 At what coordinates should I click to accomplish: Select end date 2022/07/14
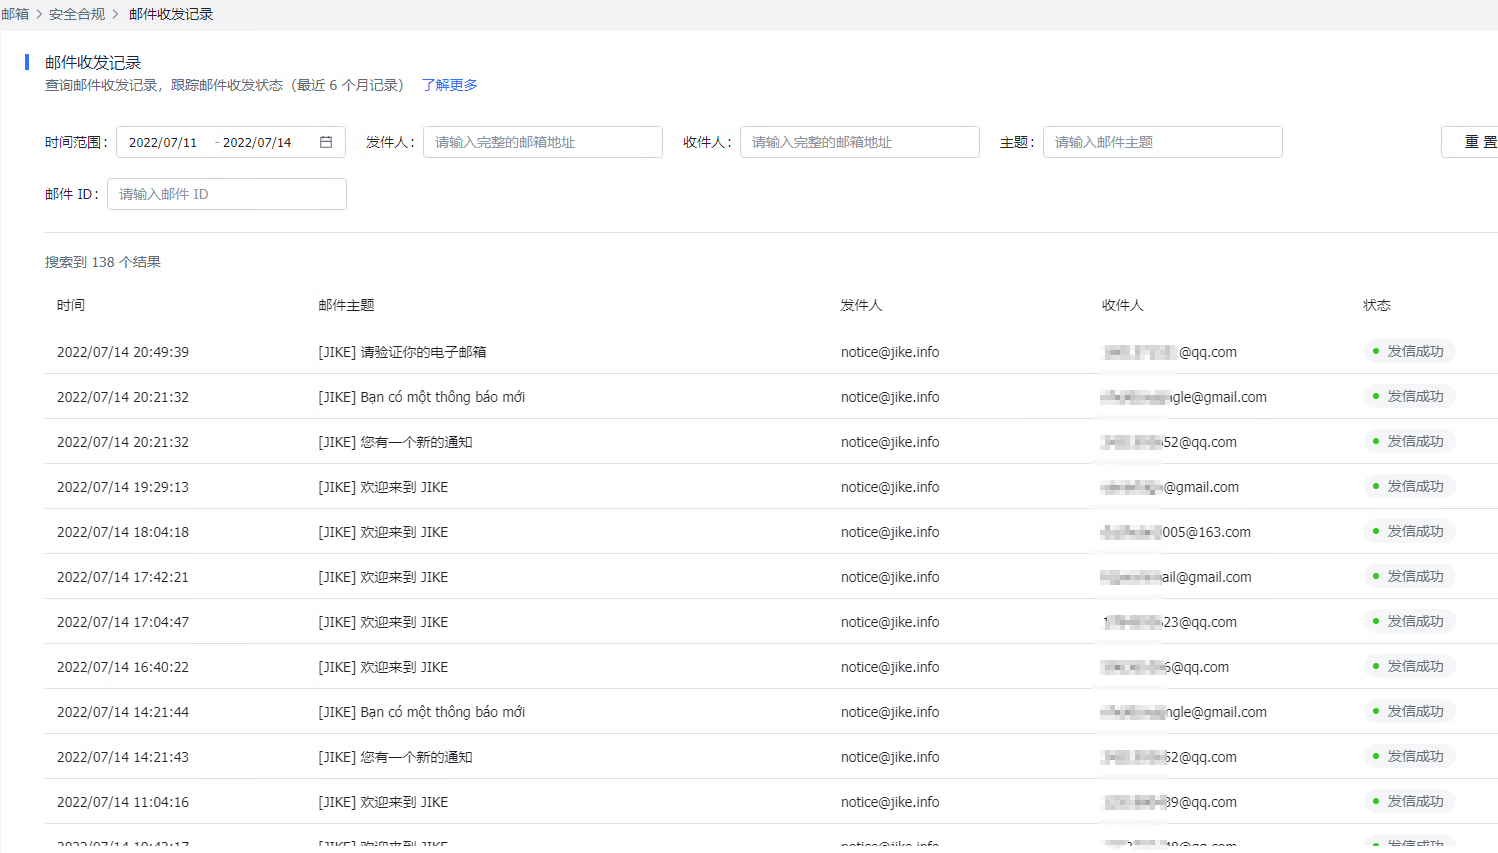(x=257, y=143)
